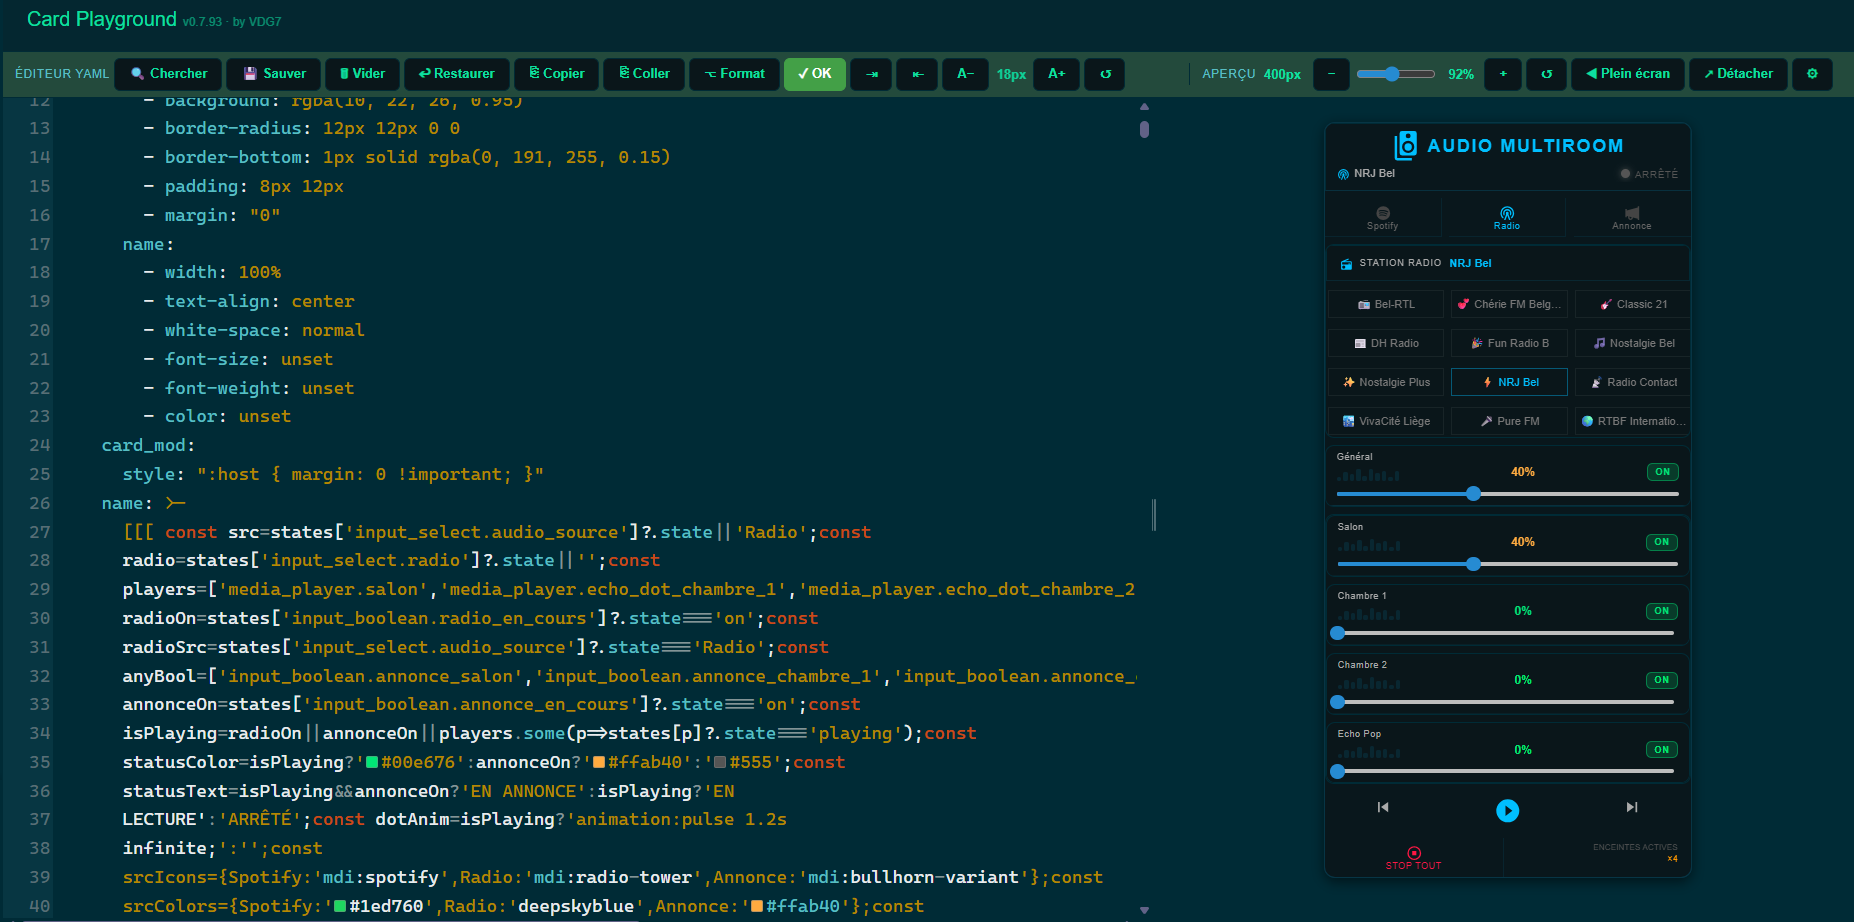
Task: Increase editor font size with A+
Action: pos(1057,74)
